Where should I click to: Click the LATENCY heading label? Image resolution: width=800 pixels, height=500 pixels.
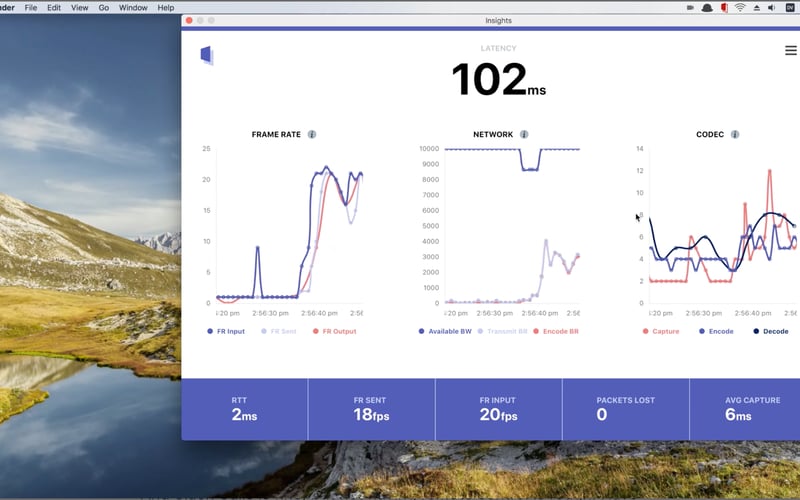pyautogui.click(x=498, y=48)
